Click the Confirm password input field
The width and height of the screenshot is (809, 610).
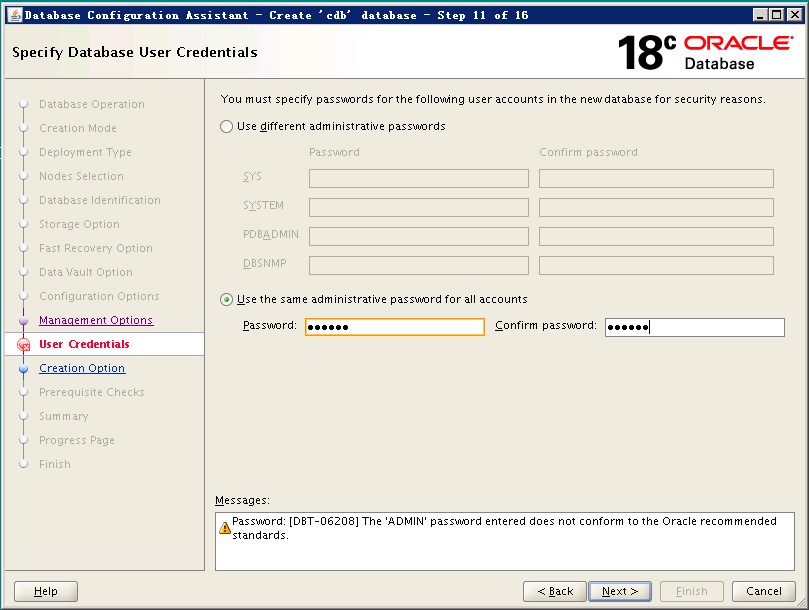point(694,327)
